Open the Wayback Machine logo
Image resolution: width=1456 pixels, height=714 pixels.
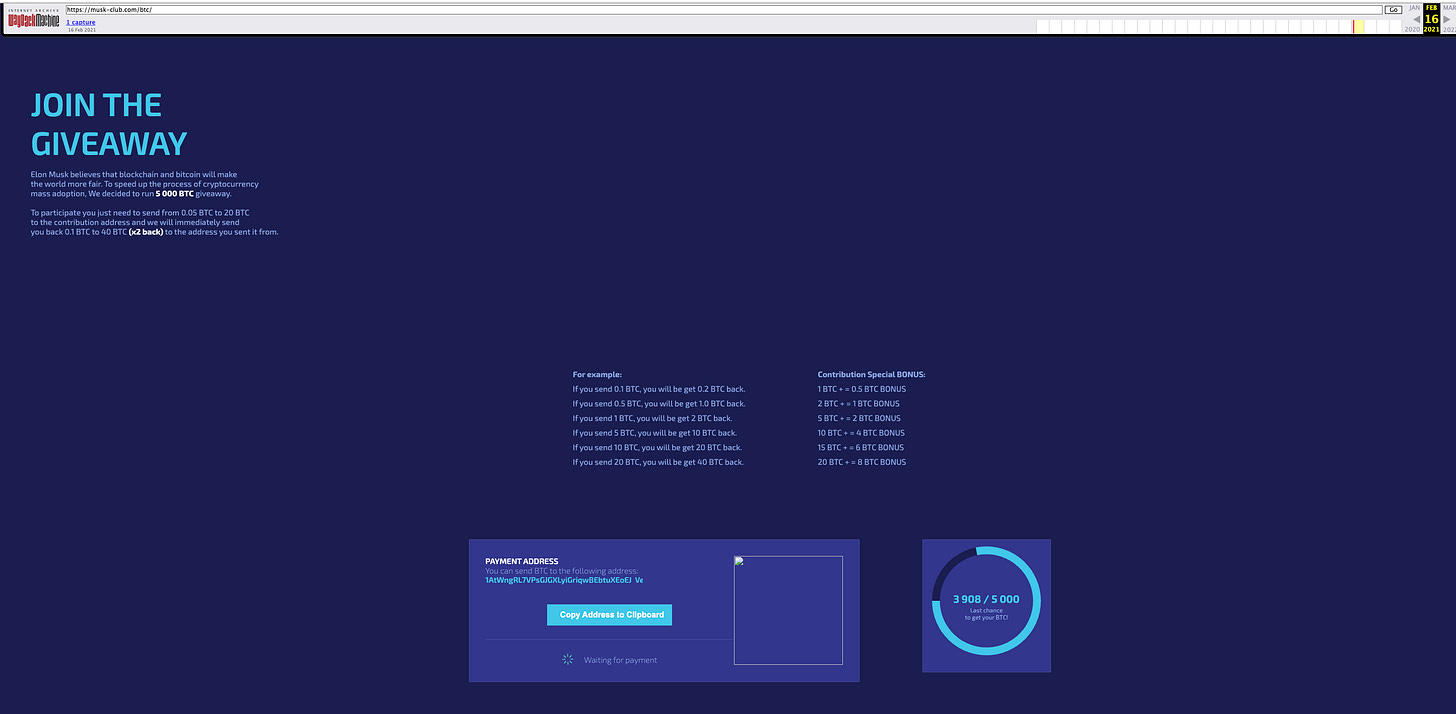33,19
